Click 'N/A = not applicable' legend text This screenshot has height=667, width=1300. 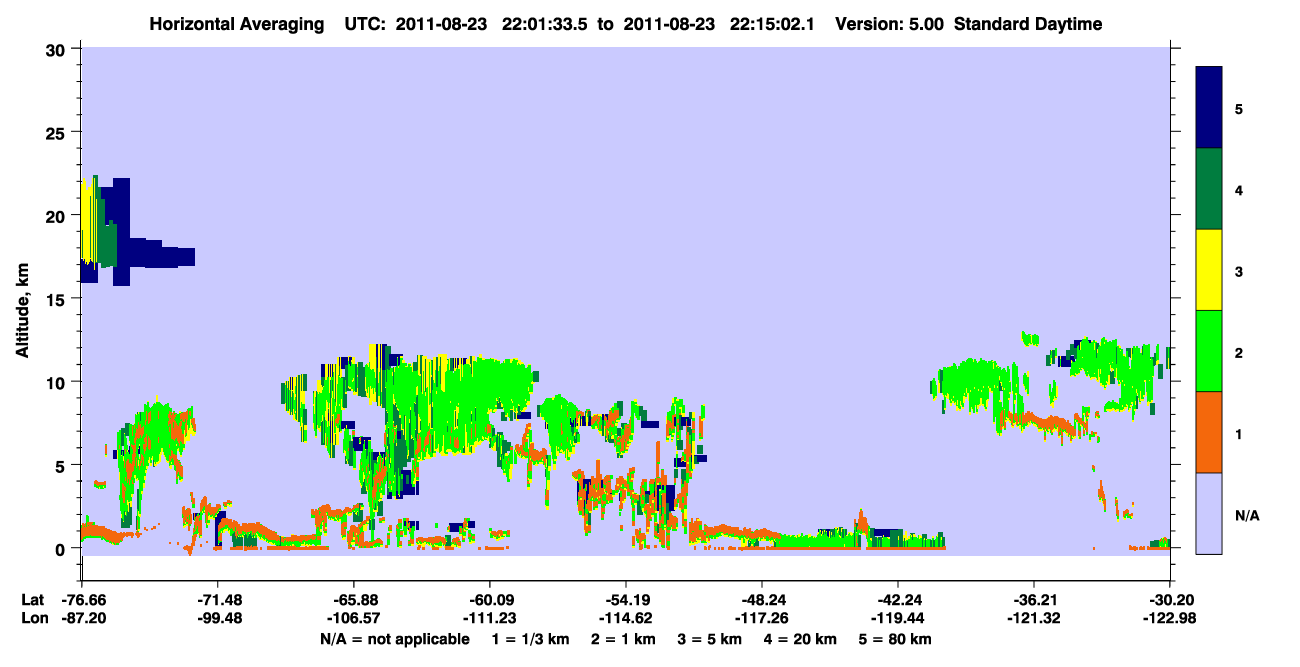[394, 639]
